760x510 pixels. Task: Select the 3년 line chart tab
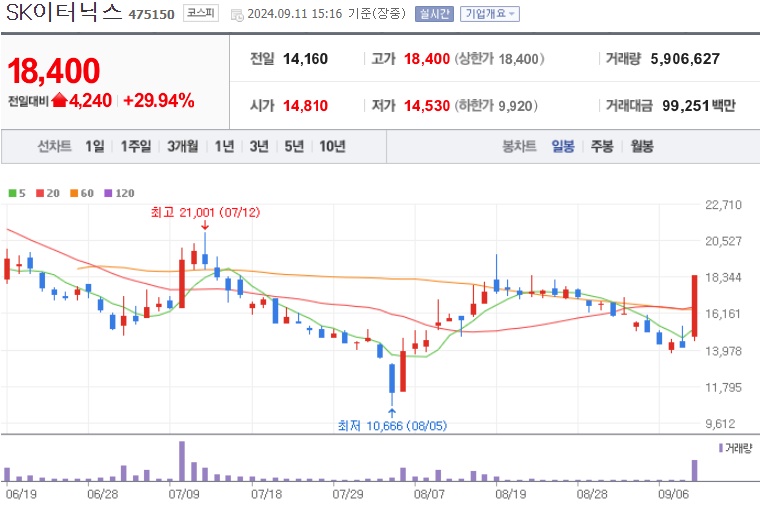pos(259,146)
